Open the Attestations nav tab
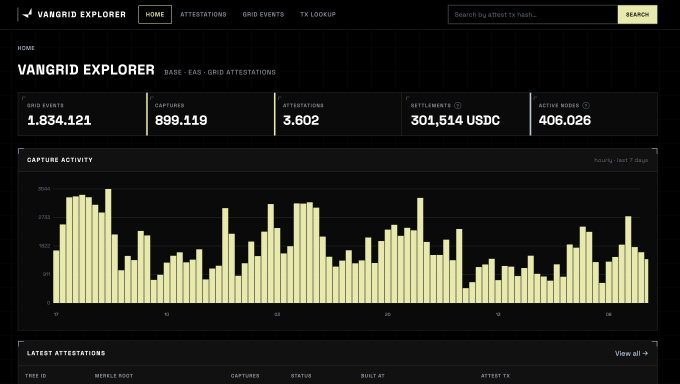The width and height of the screenshot is (680, 384). point(203,14)
